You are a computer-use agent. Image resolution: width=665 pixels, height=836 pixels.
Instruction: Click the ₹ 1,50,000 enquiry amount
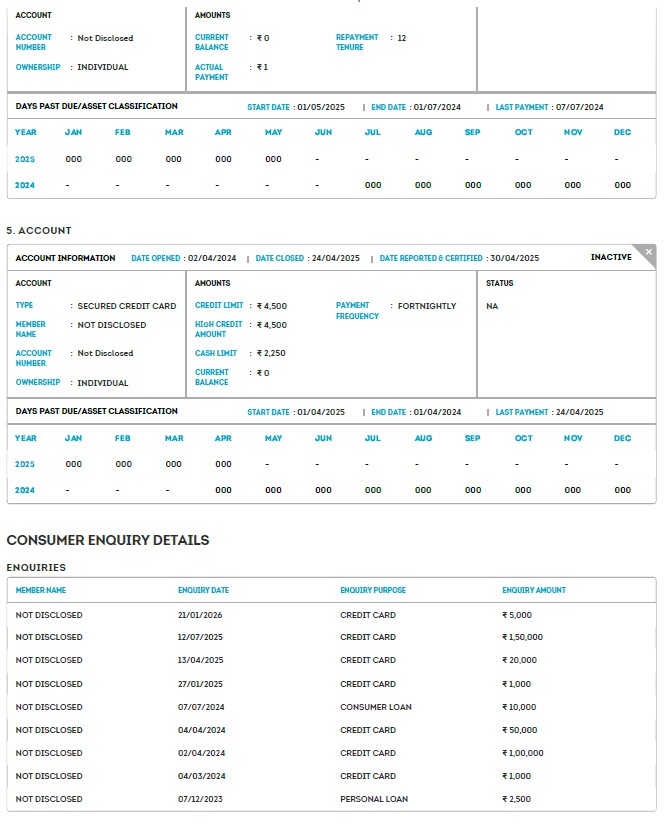[x=522, y=637]
